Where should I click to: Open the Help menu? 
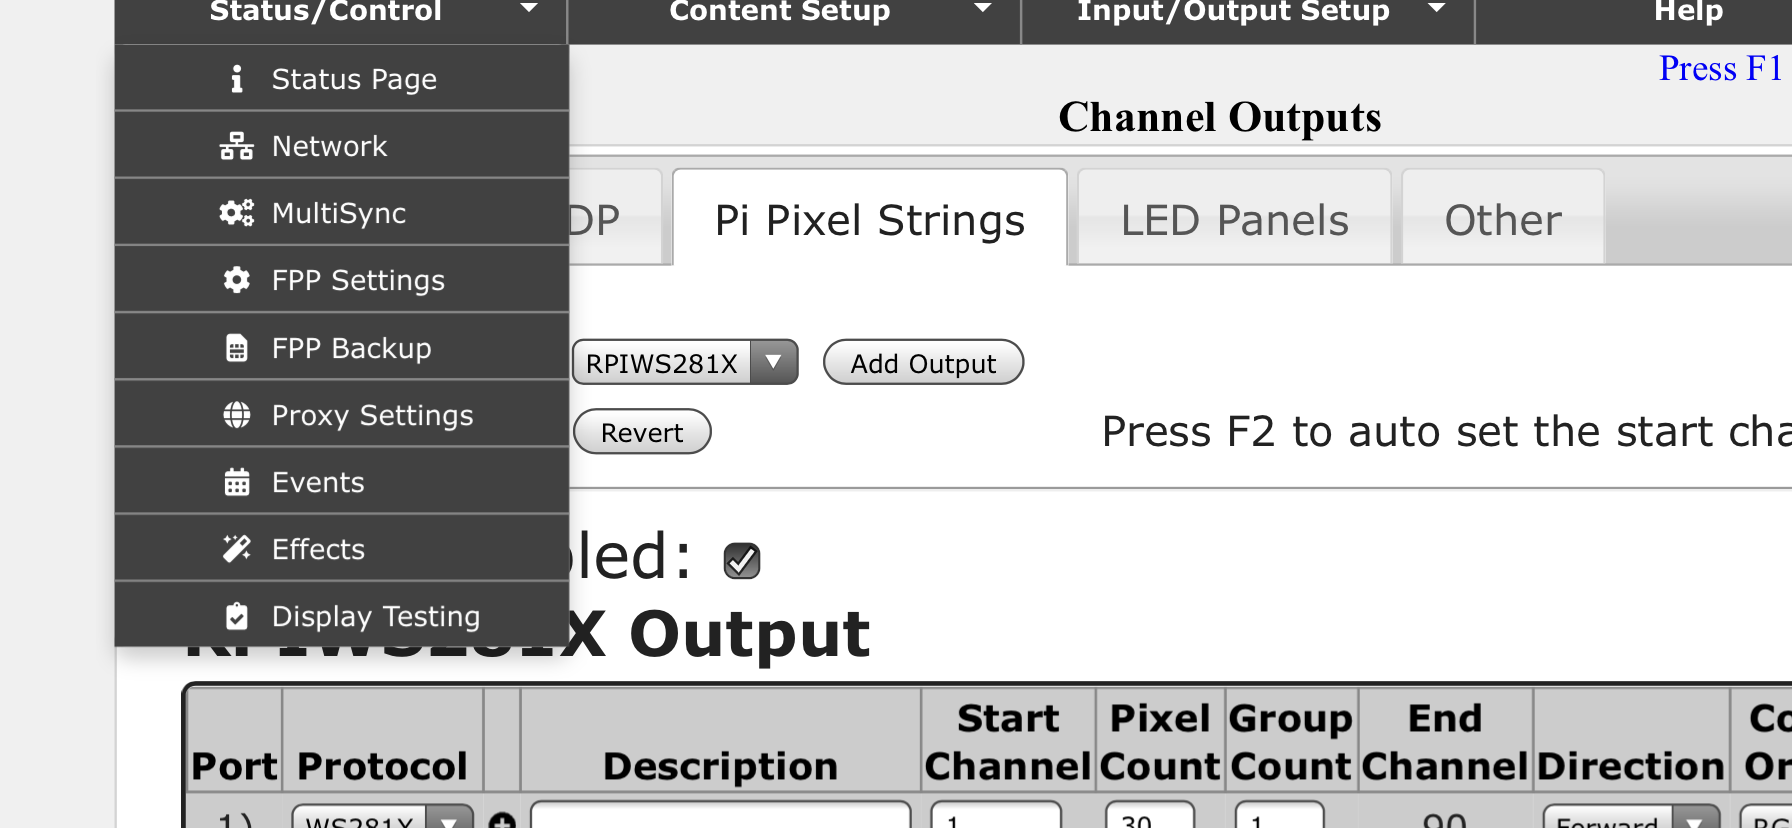pyautogui.click(x=1688, y=12)
